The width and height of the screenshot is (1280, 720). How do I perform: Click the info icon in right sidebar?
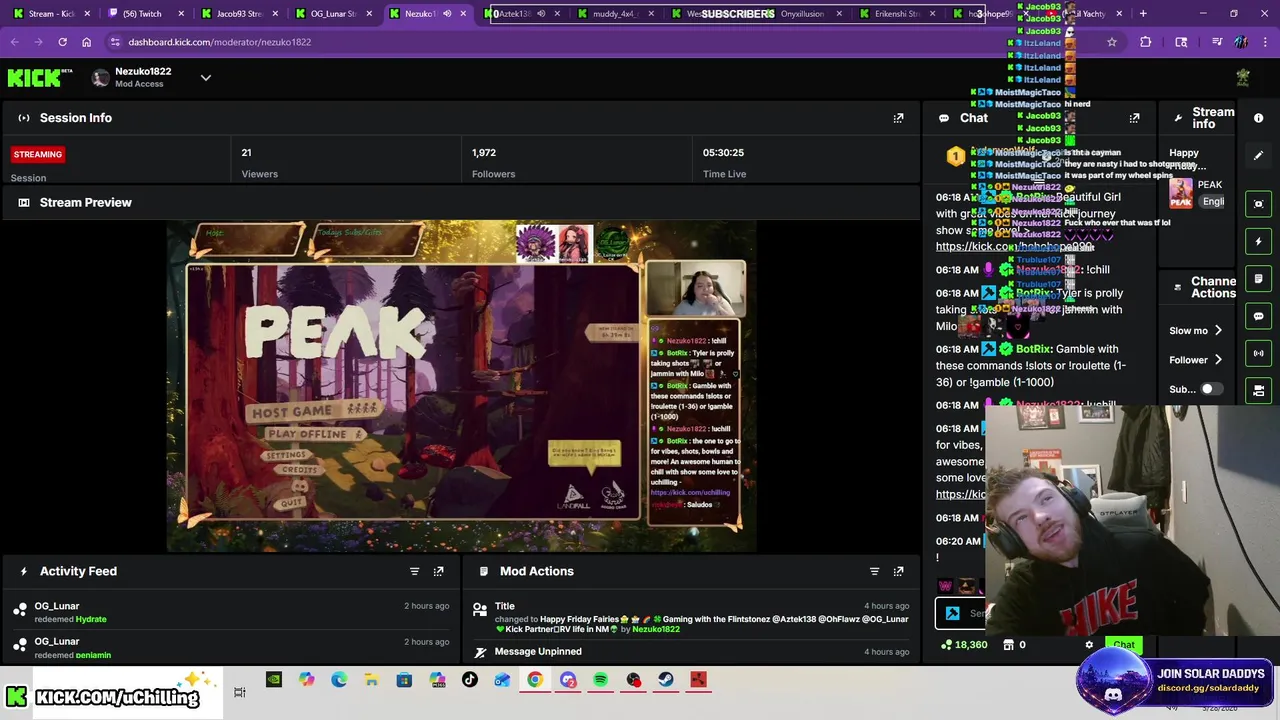point(1258,118)
